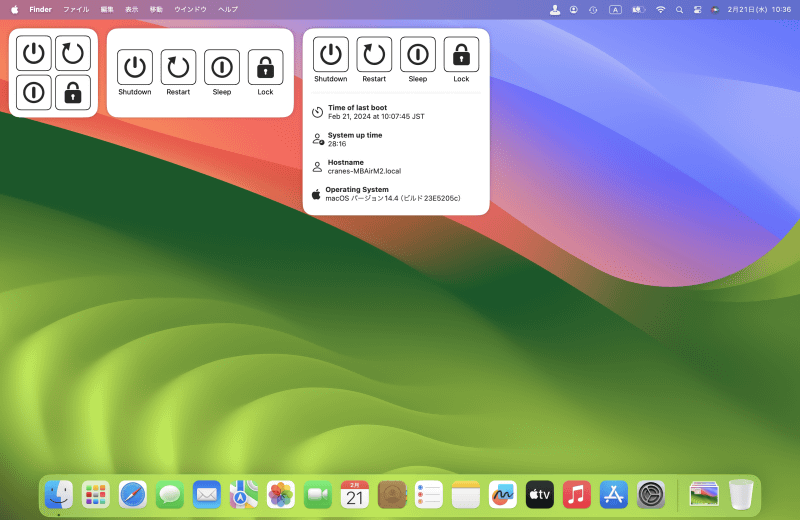
Task: Click Shutdown button in medium widget
Action: point(135,67)
